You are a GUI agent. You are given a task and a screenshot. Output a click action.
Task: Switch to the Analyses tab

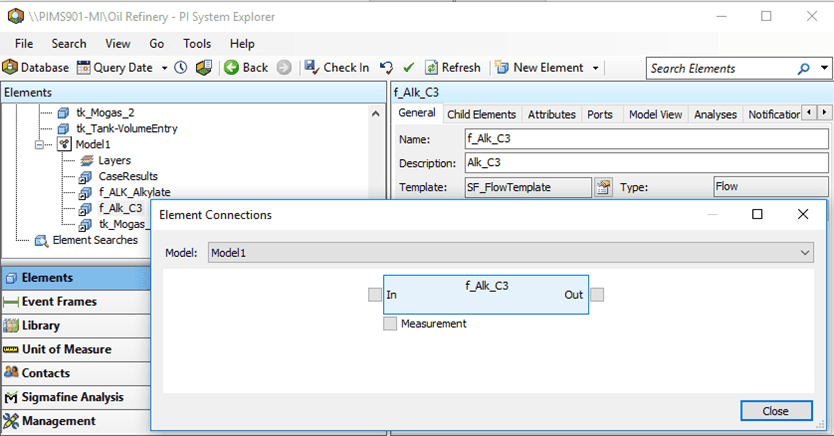tap(715, 114)
